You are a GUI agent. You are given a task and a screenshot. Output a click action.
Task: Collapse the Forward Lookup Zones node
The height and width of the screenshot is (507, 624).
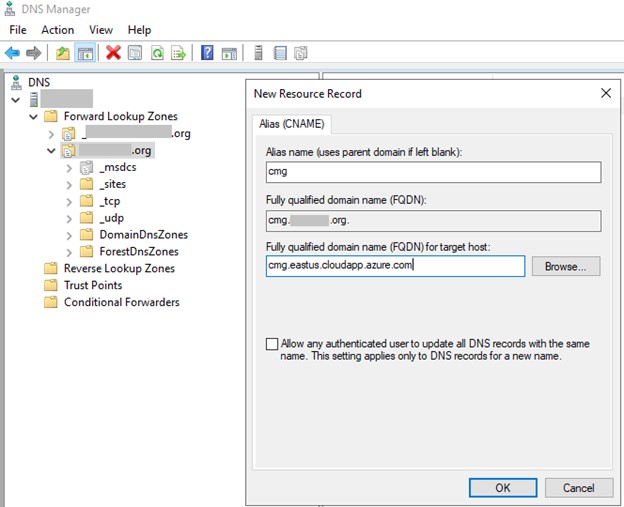pos(33,117)
